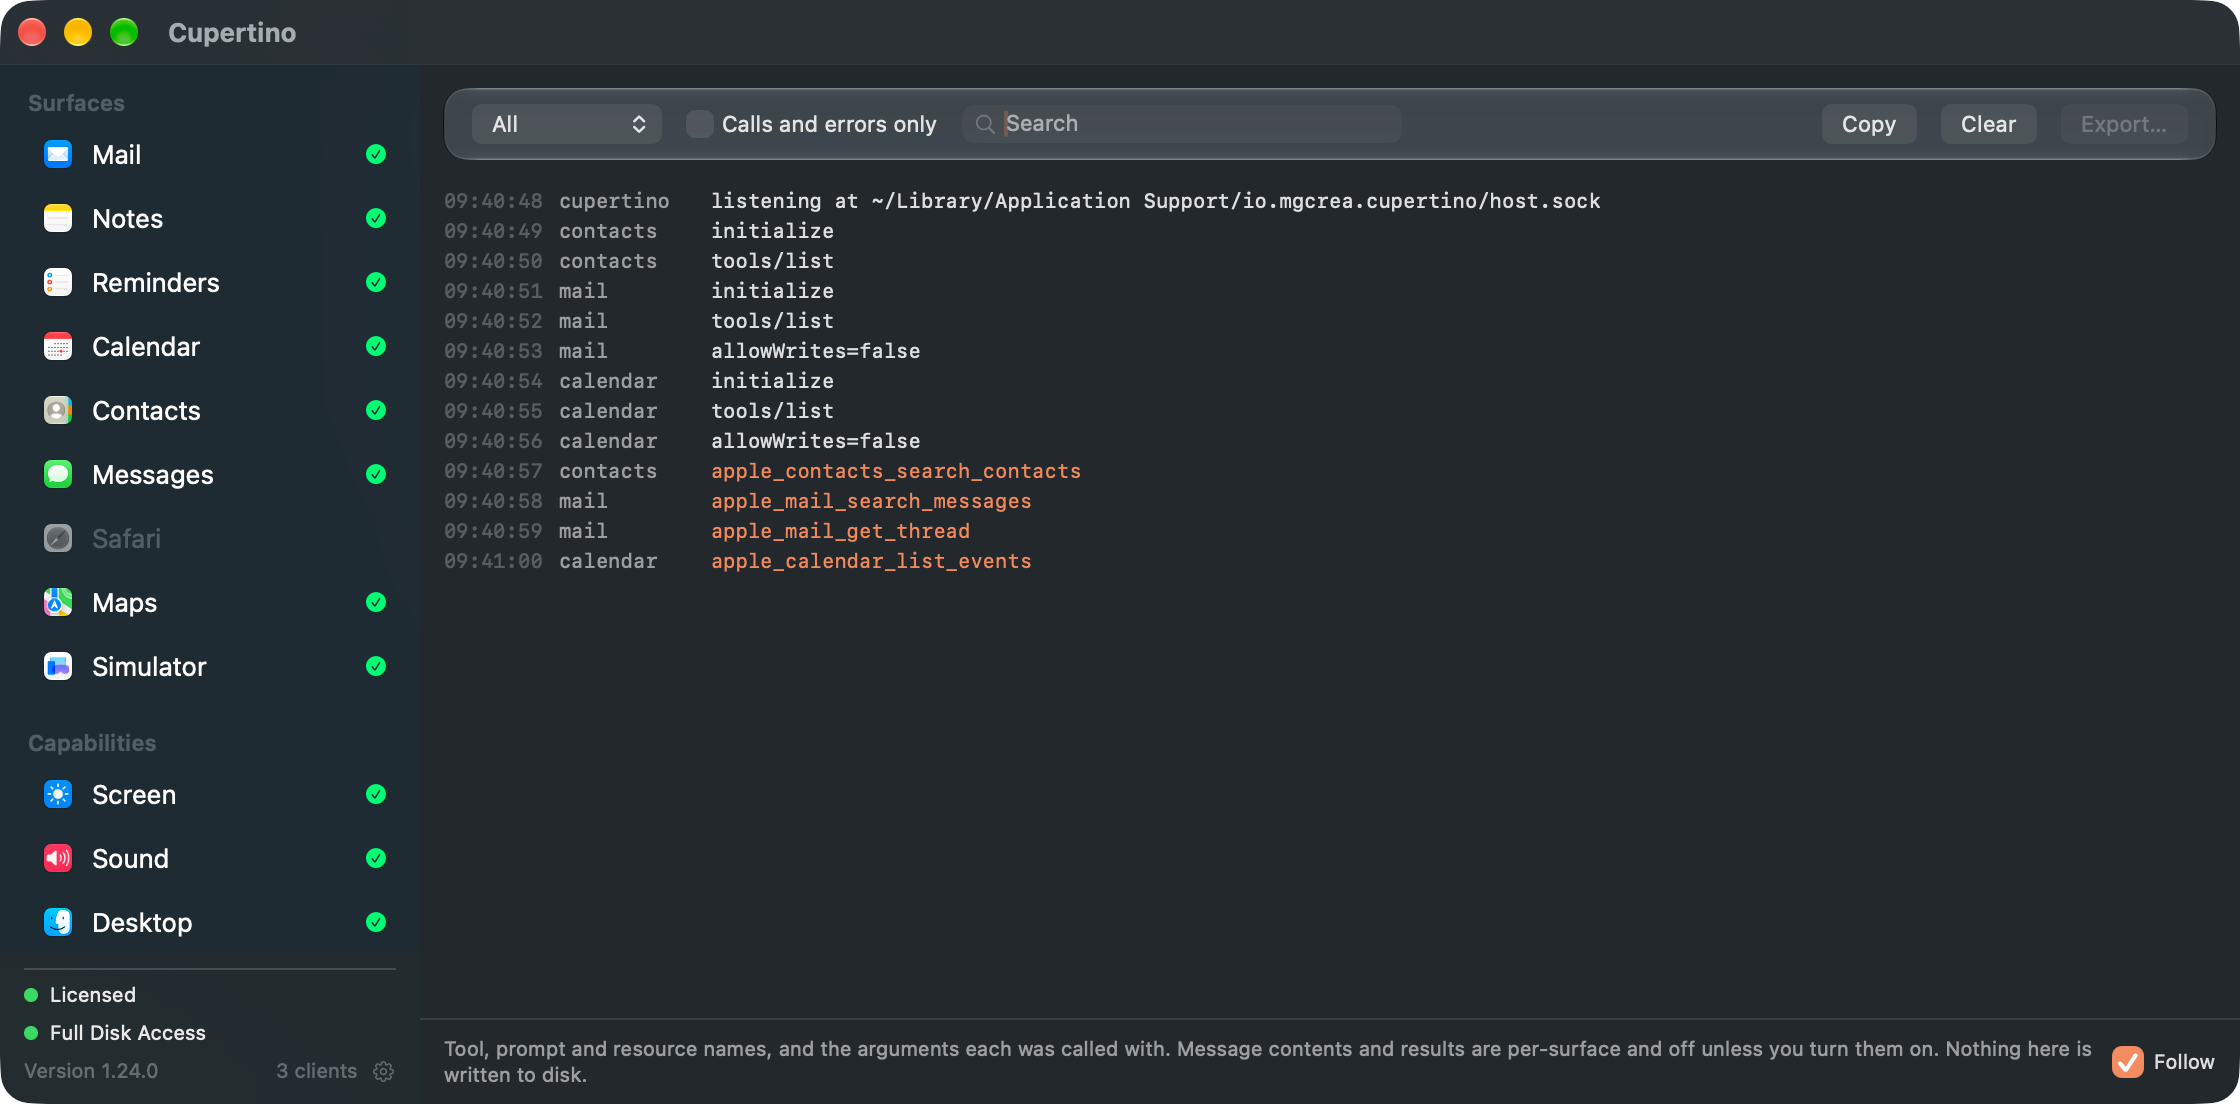Click the Sound speaker icon
The width and height of the screenshot is (2240, 1104).
(x=58, y=859)
